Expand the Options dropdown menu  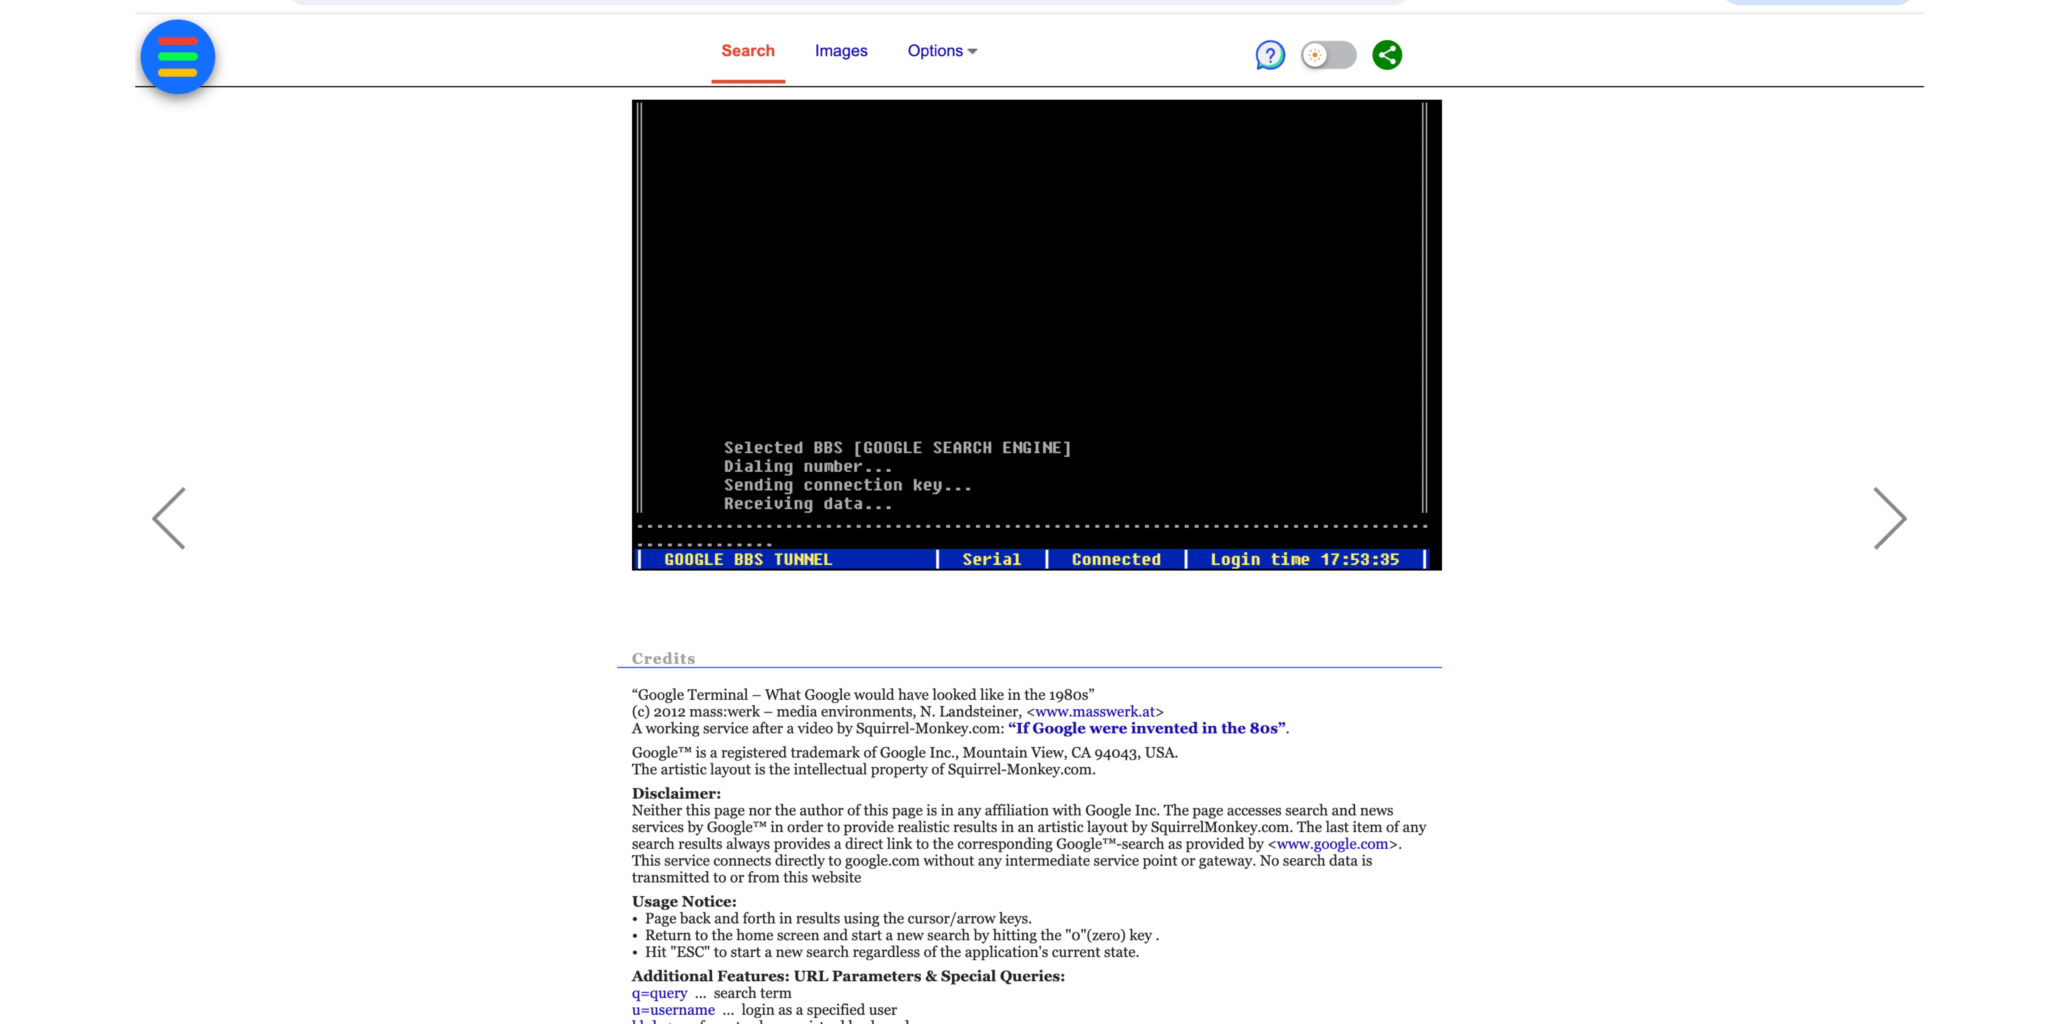pos(941,51)
